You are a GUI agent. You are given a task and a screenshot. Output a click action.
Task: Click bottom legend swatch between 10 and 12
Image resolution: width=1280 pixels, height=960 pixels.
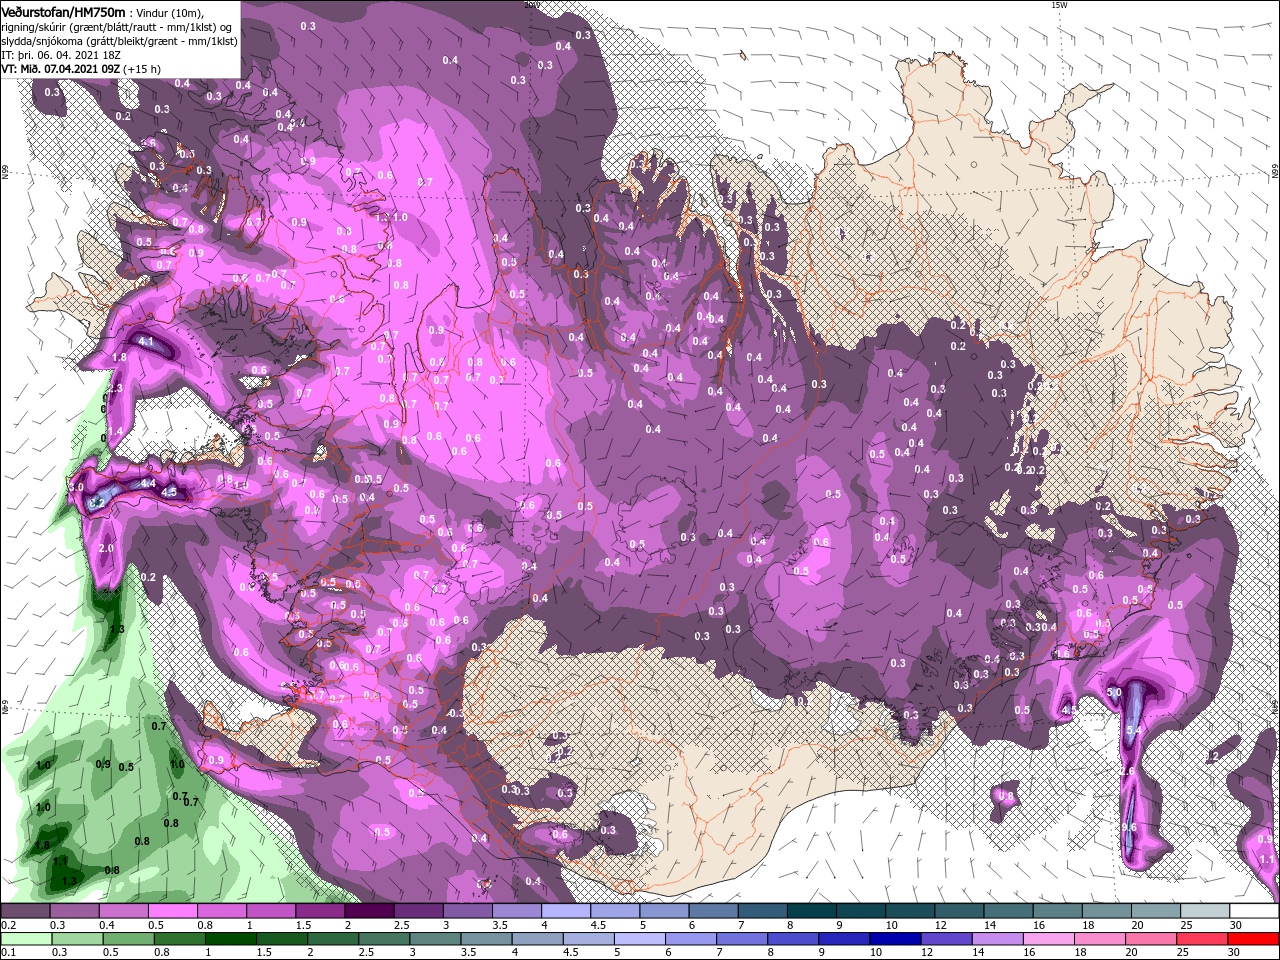(x=896, y=938)
